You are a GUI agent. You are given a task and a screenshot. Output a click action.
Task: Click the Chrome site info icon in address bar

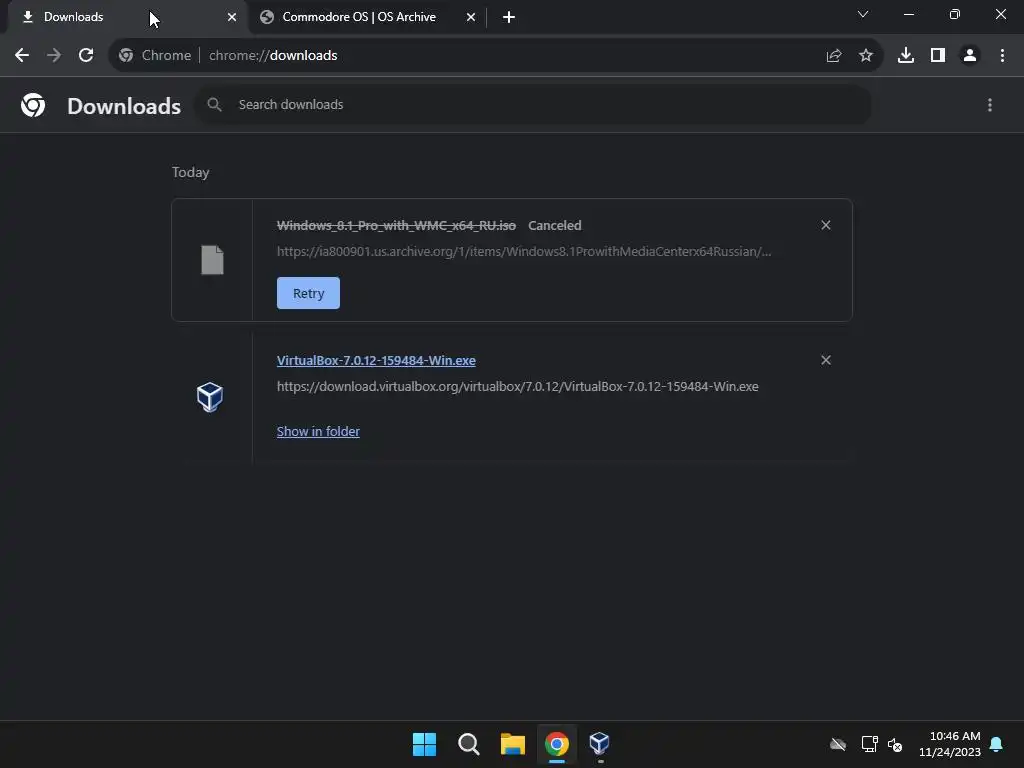point(126,56)
